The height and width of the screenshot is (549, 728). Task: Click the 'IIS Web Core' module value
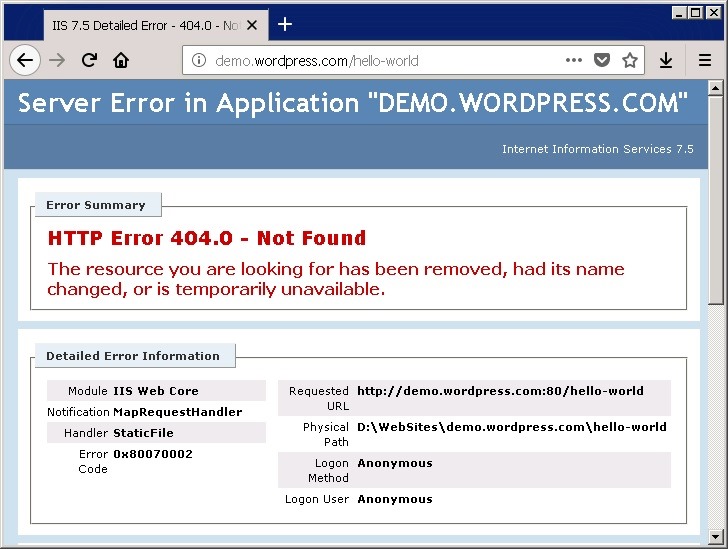[x=156, y=391]
